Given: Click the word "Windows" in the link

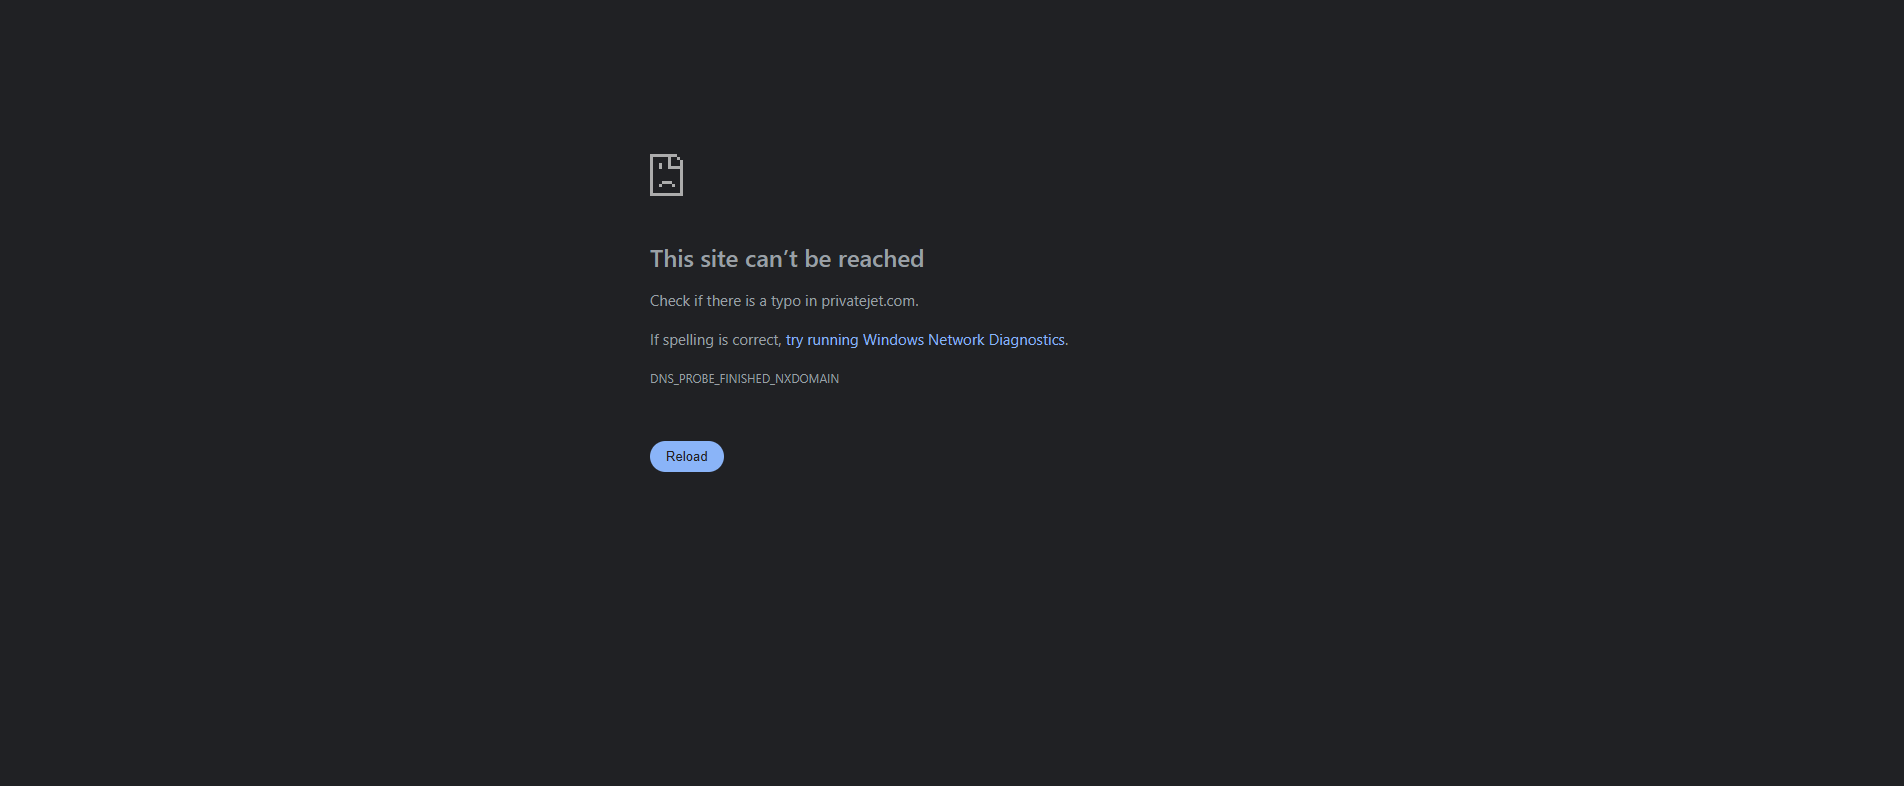Looking at the screenshot, I should tap(893, 340).
